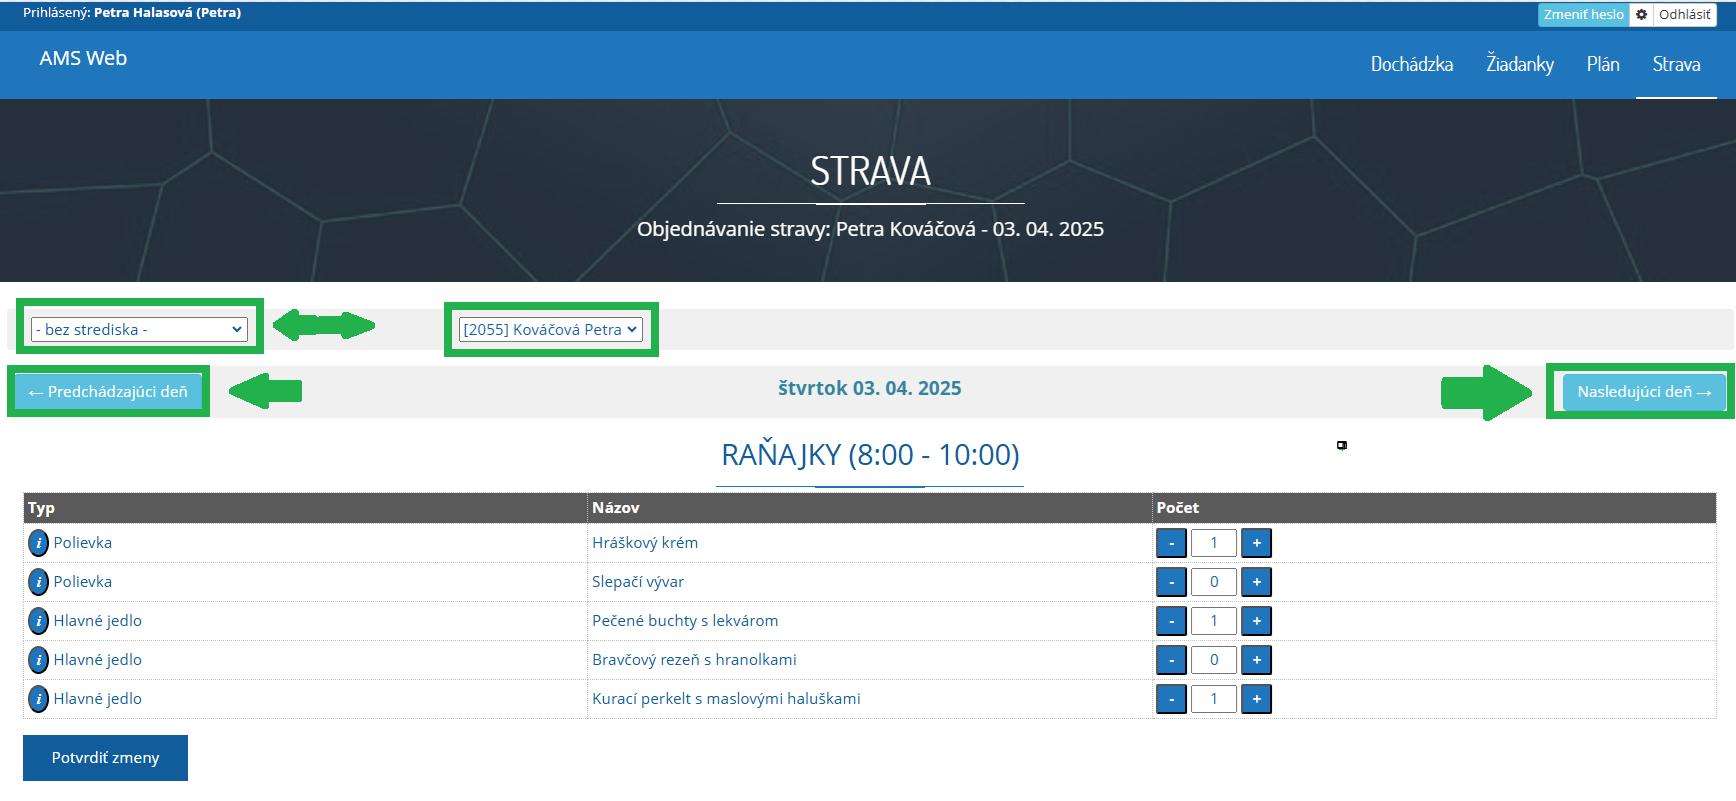Click the 'Slepačí vývar' name link
Image resolution: width=1736 pixels, height=801 pixels.
pyautogui.click(x=638, y=582)
